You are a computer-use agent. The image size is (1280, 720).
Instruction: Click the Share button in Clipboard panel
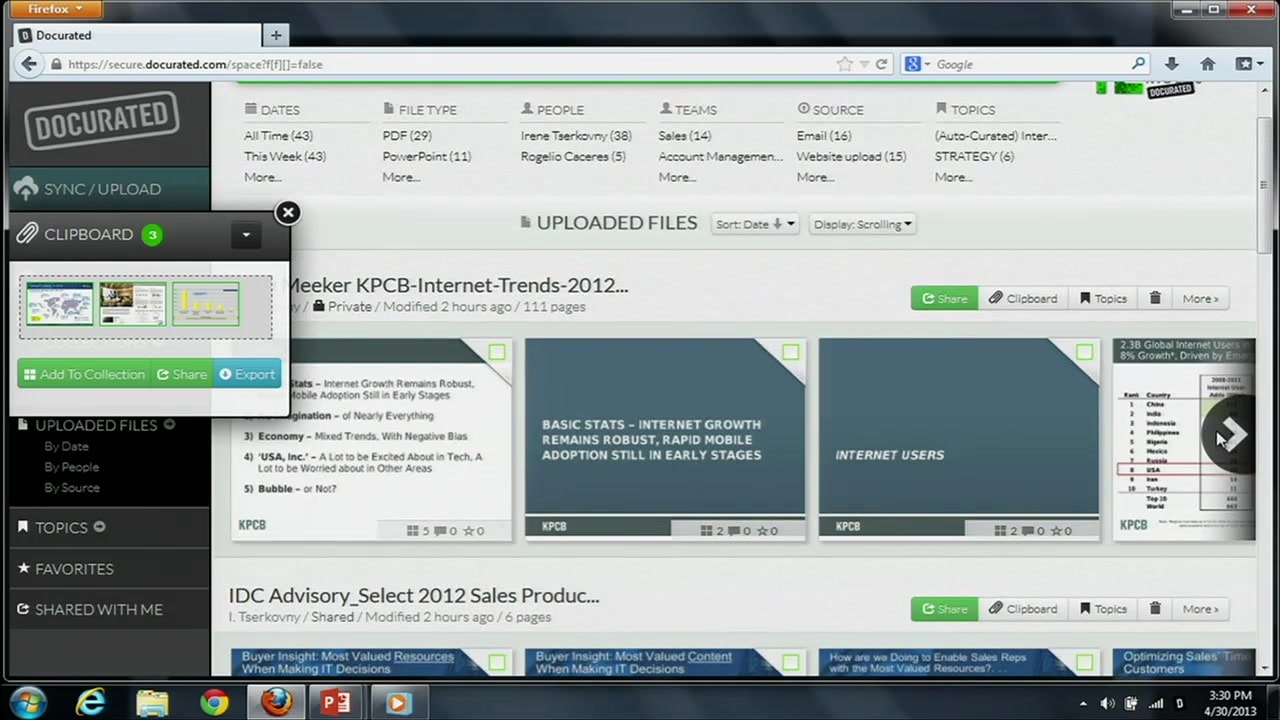click(x=182, y=374)
